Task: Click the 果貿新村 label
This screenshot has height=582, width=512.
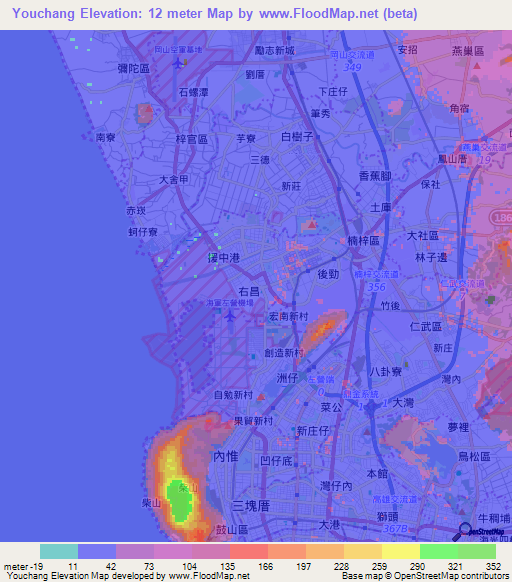Action: 253,421
